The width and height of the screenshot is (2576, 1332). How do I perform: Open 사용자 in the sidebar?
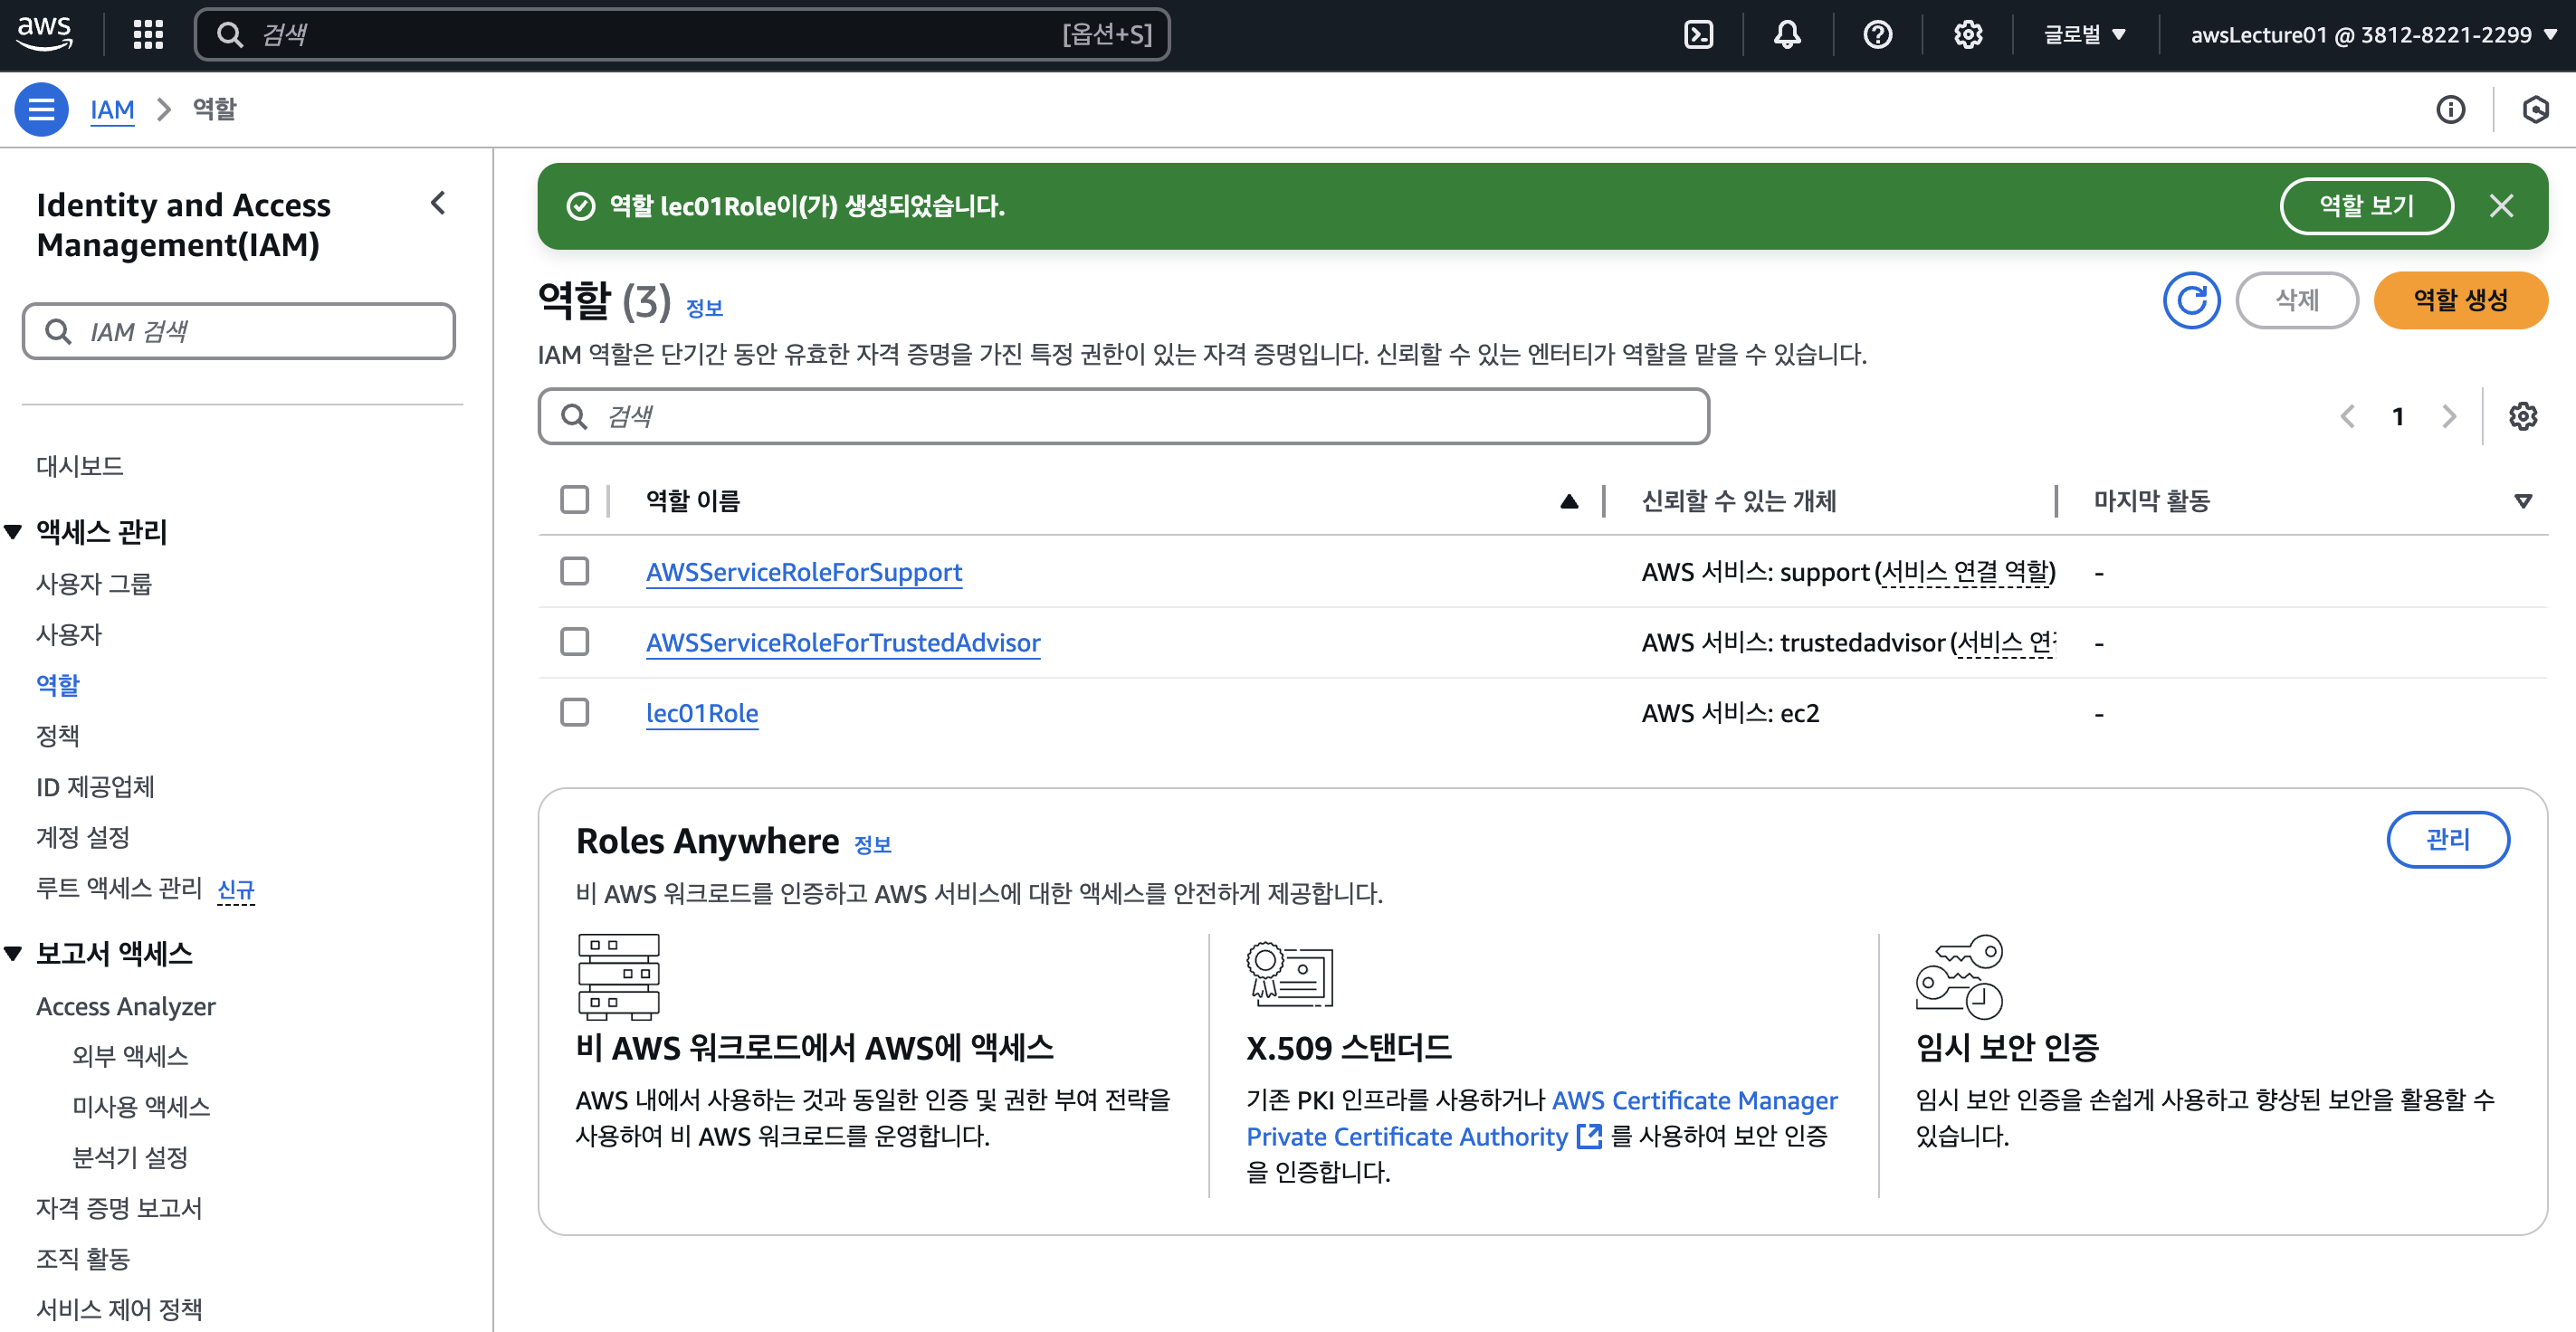(x=69, y=634)
